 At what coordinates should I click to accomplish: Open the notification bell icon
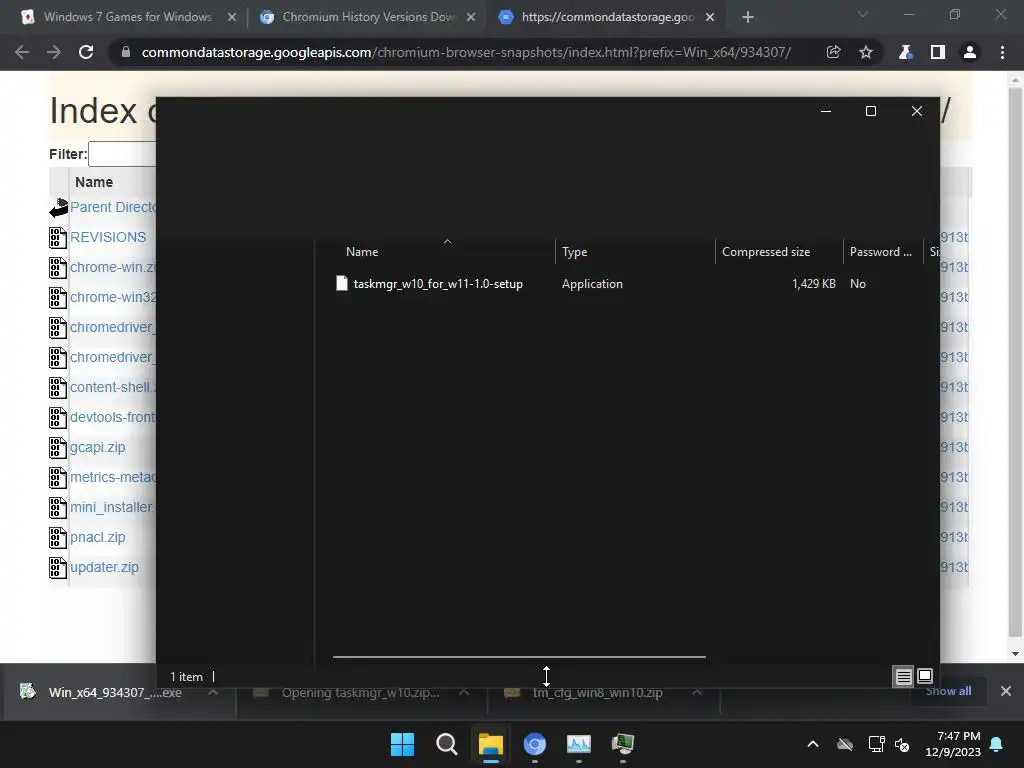pos(997,744)
